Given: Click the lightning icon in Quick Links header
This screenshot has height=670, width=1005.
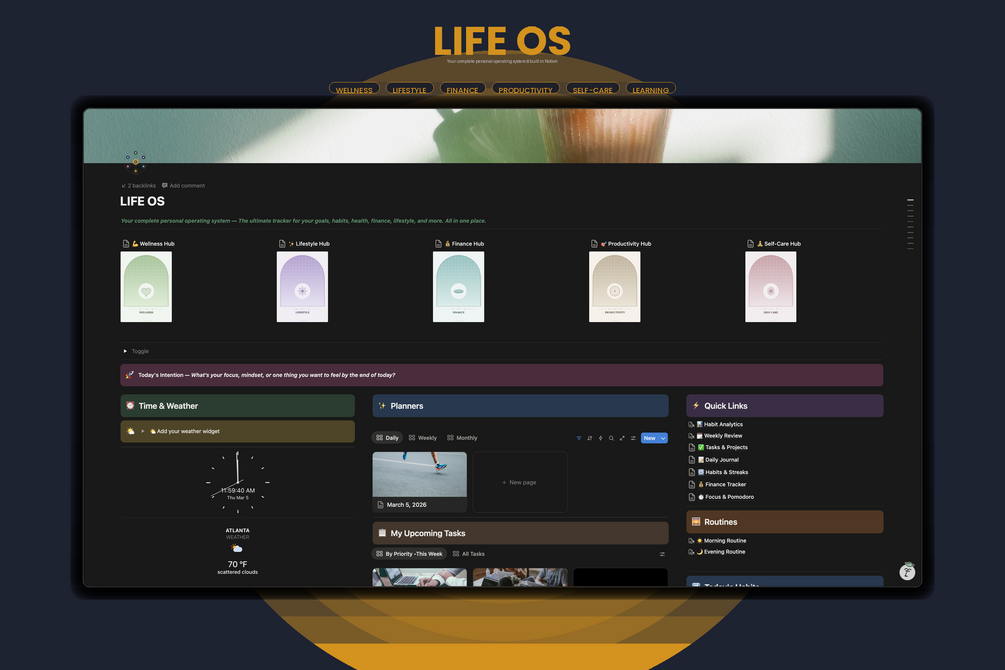Looking at the screenshot, I should click(696, 406).
